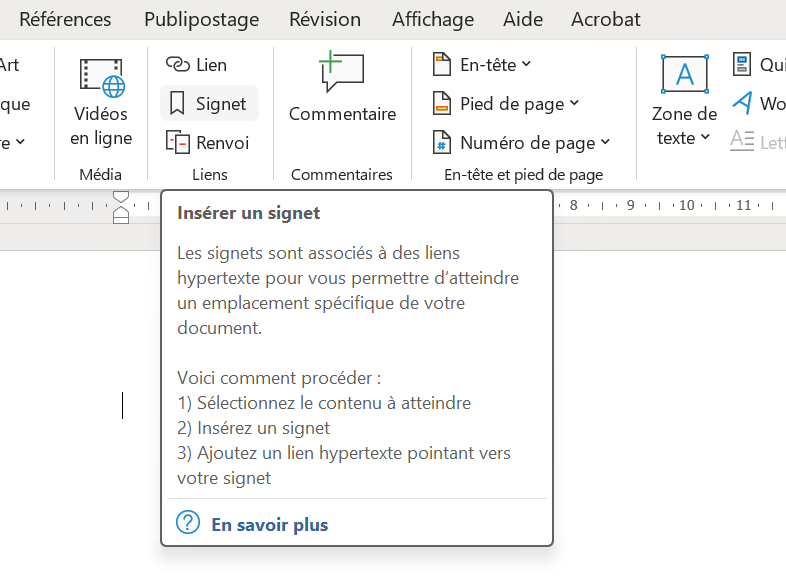Click the Zone de texte icon
Image resolution: width=786 pixels, height=585 pixels.
684,75
